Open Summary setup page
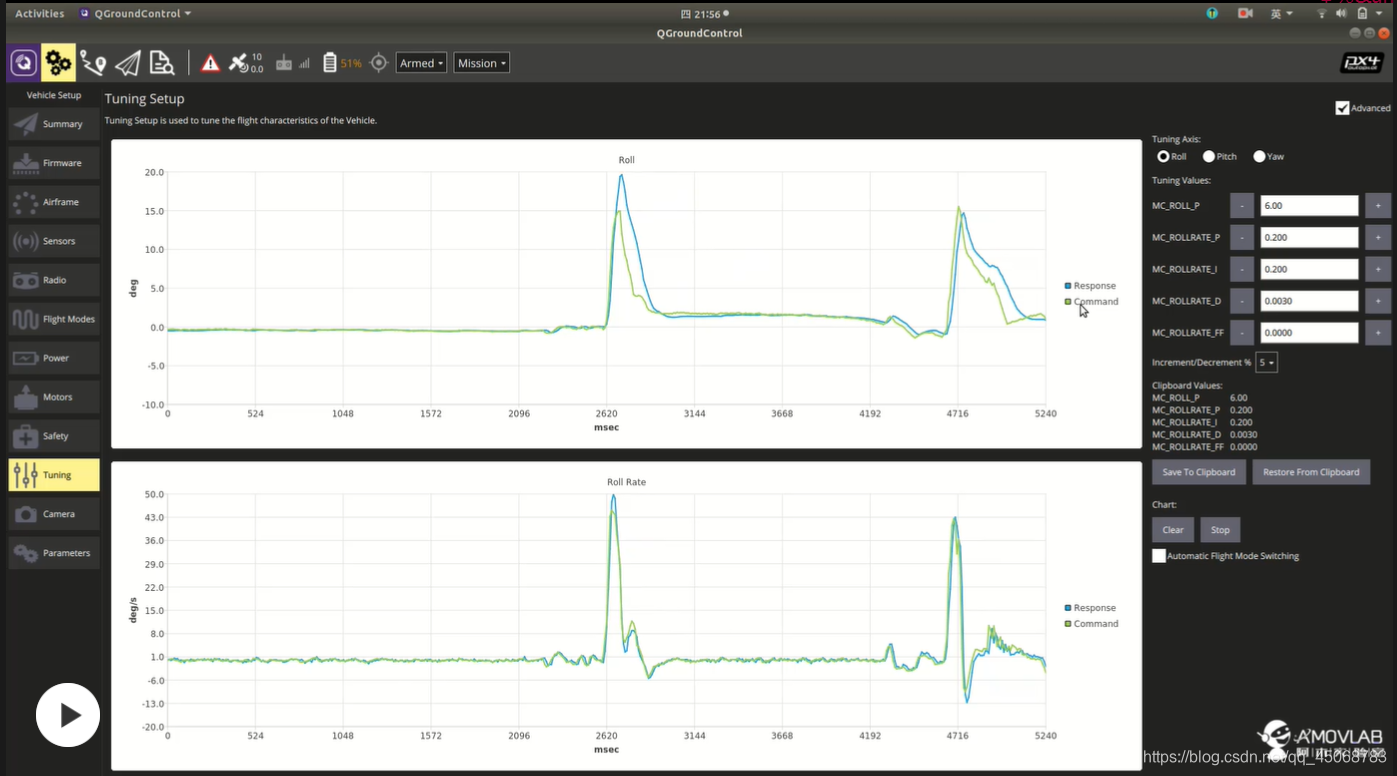 tap(54, 124)
